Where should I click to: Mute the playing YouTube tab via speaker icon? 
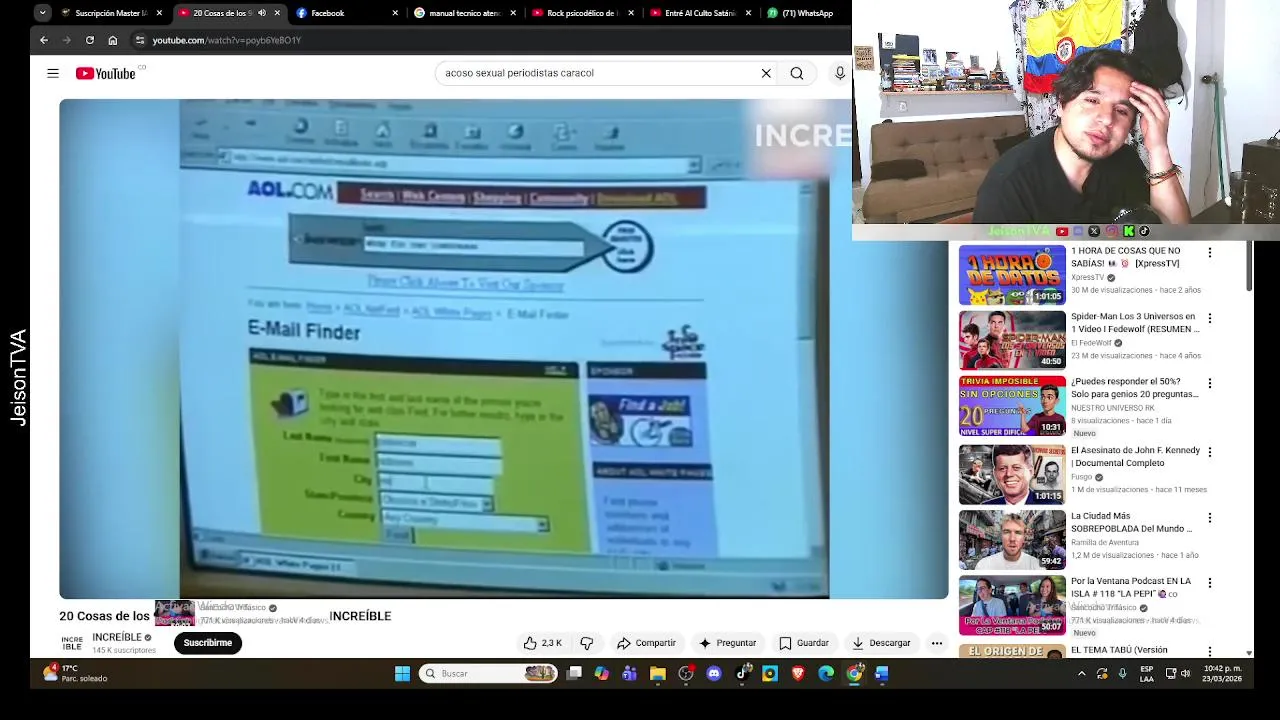click(262, 13)
